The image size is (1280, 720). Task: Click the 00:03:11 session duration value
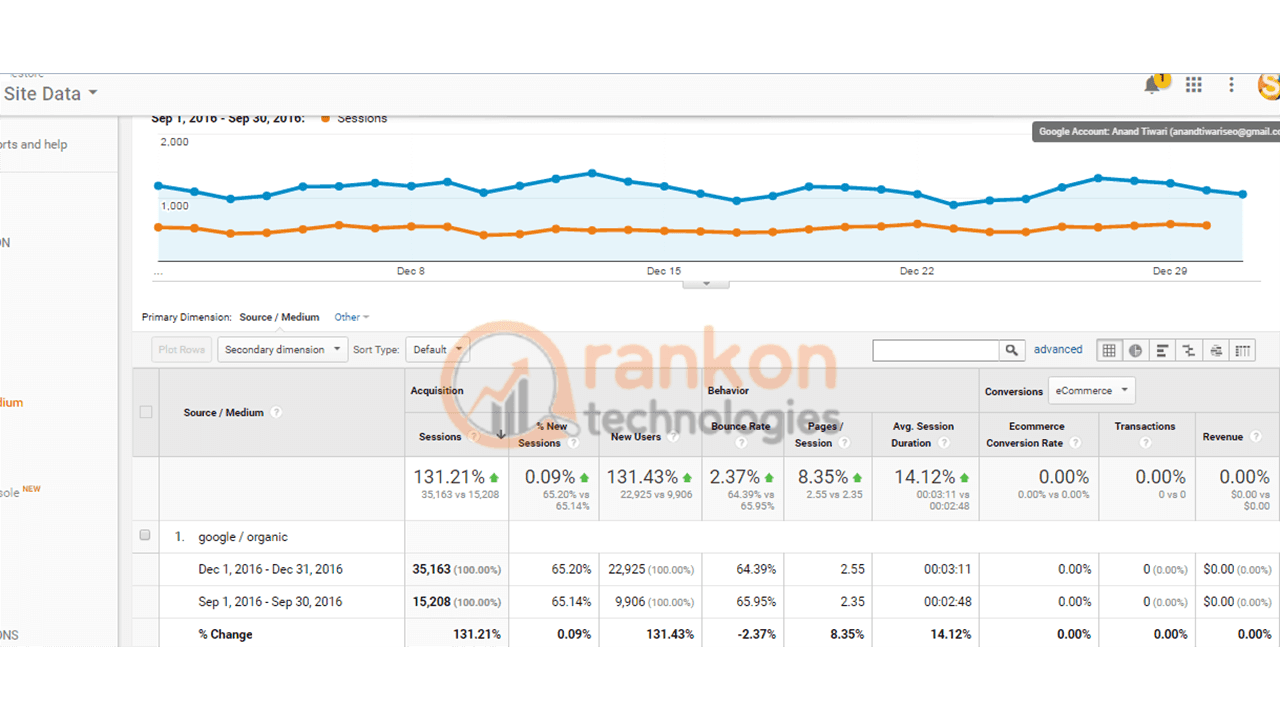(x=947, y=569)
